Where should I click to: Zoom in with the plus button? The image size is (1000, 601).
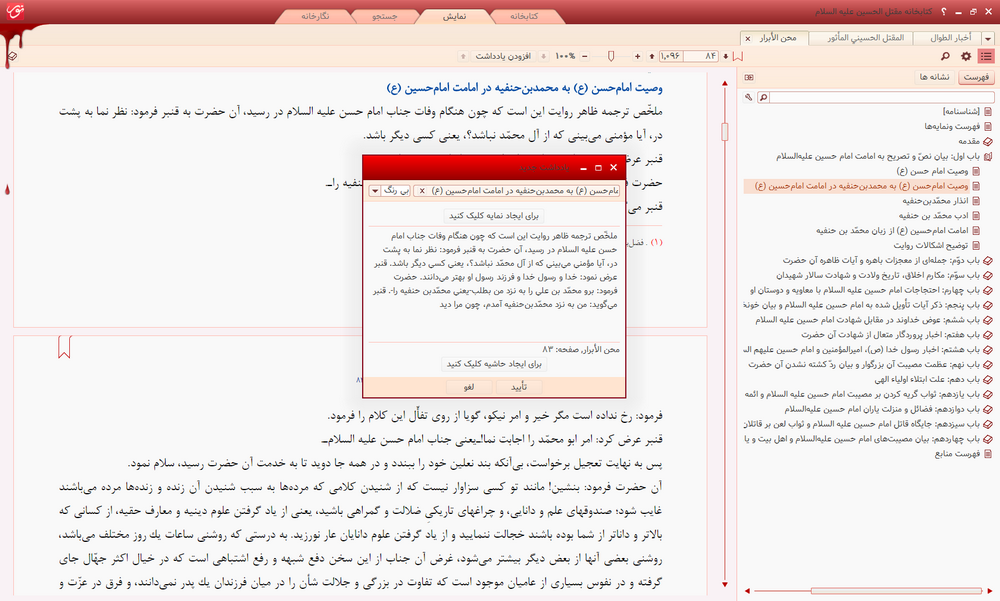(637, 56)
